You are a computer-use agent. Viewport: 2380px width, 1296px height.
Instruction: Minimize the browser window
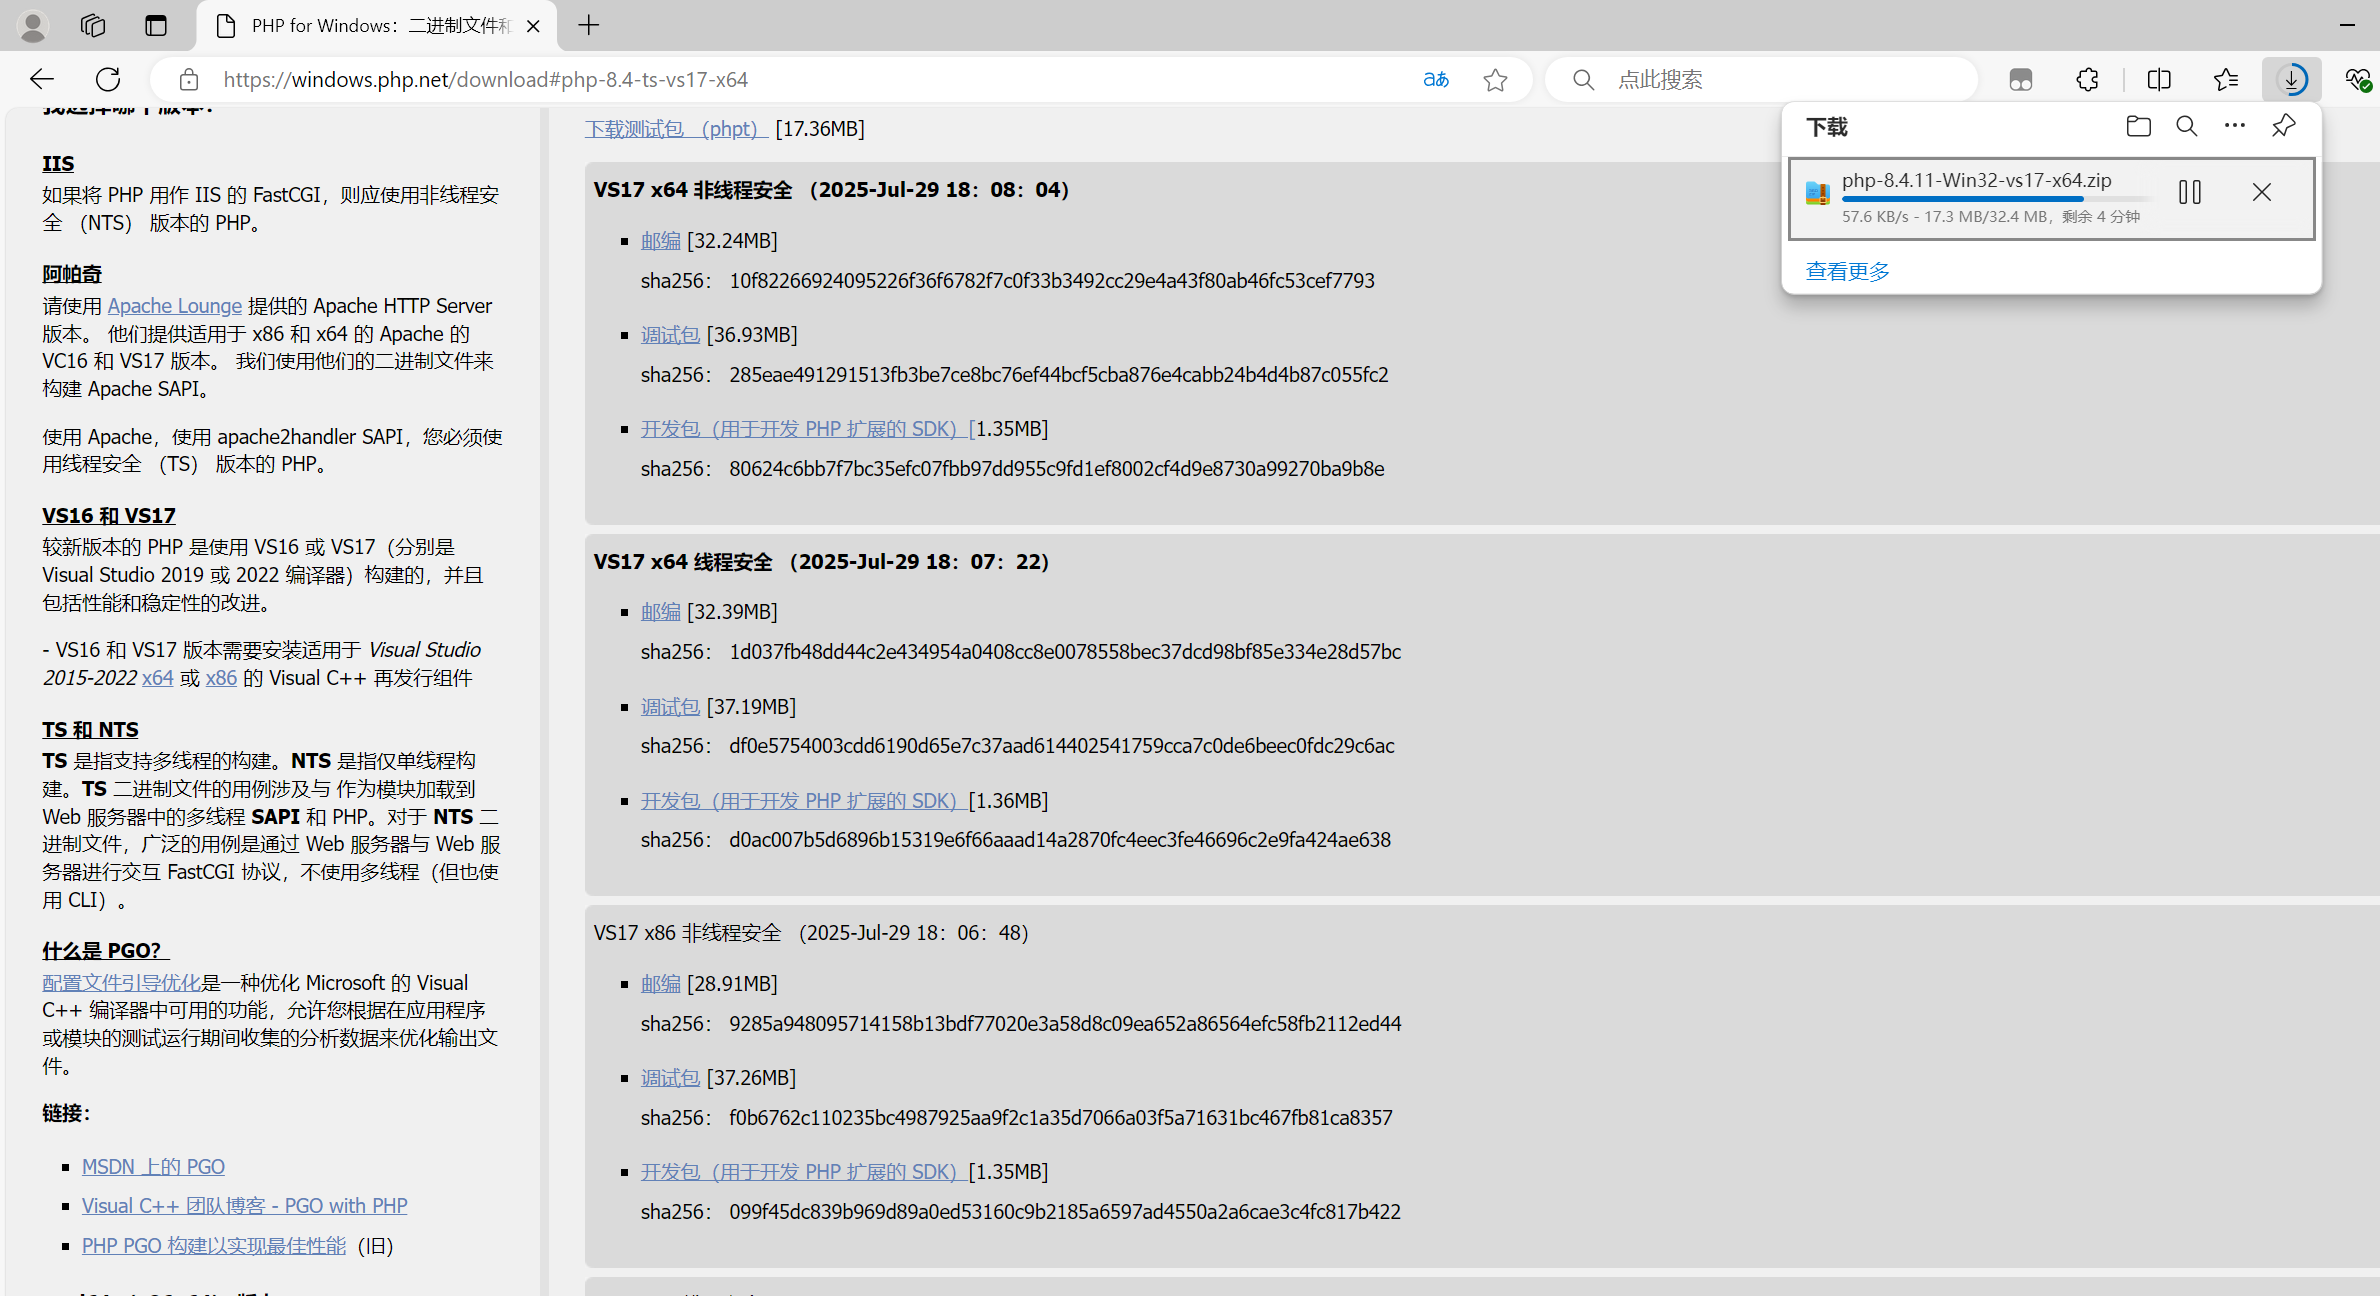click(2348, 25)
